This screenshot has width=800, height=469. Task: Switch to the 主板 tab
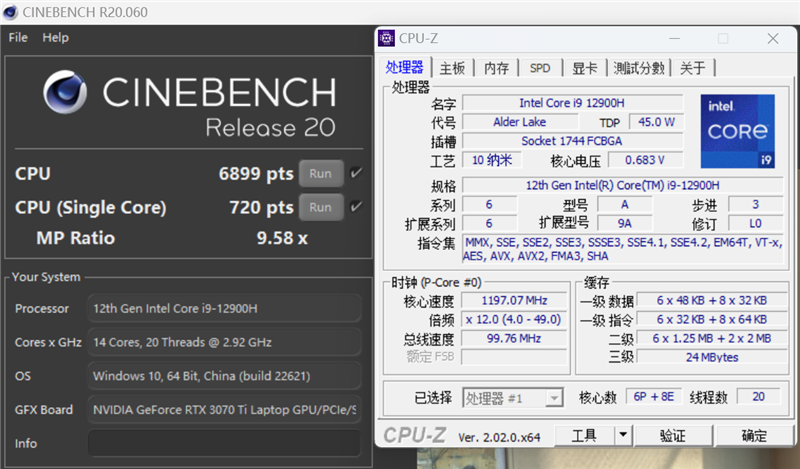(453, 68)
